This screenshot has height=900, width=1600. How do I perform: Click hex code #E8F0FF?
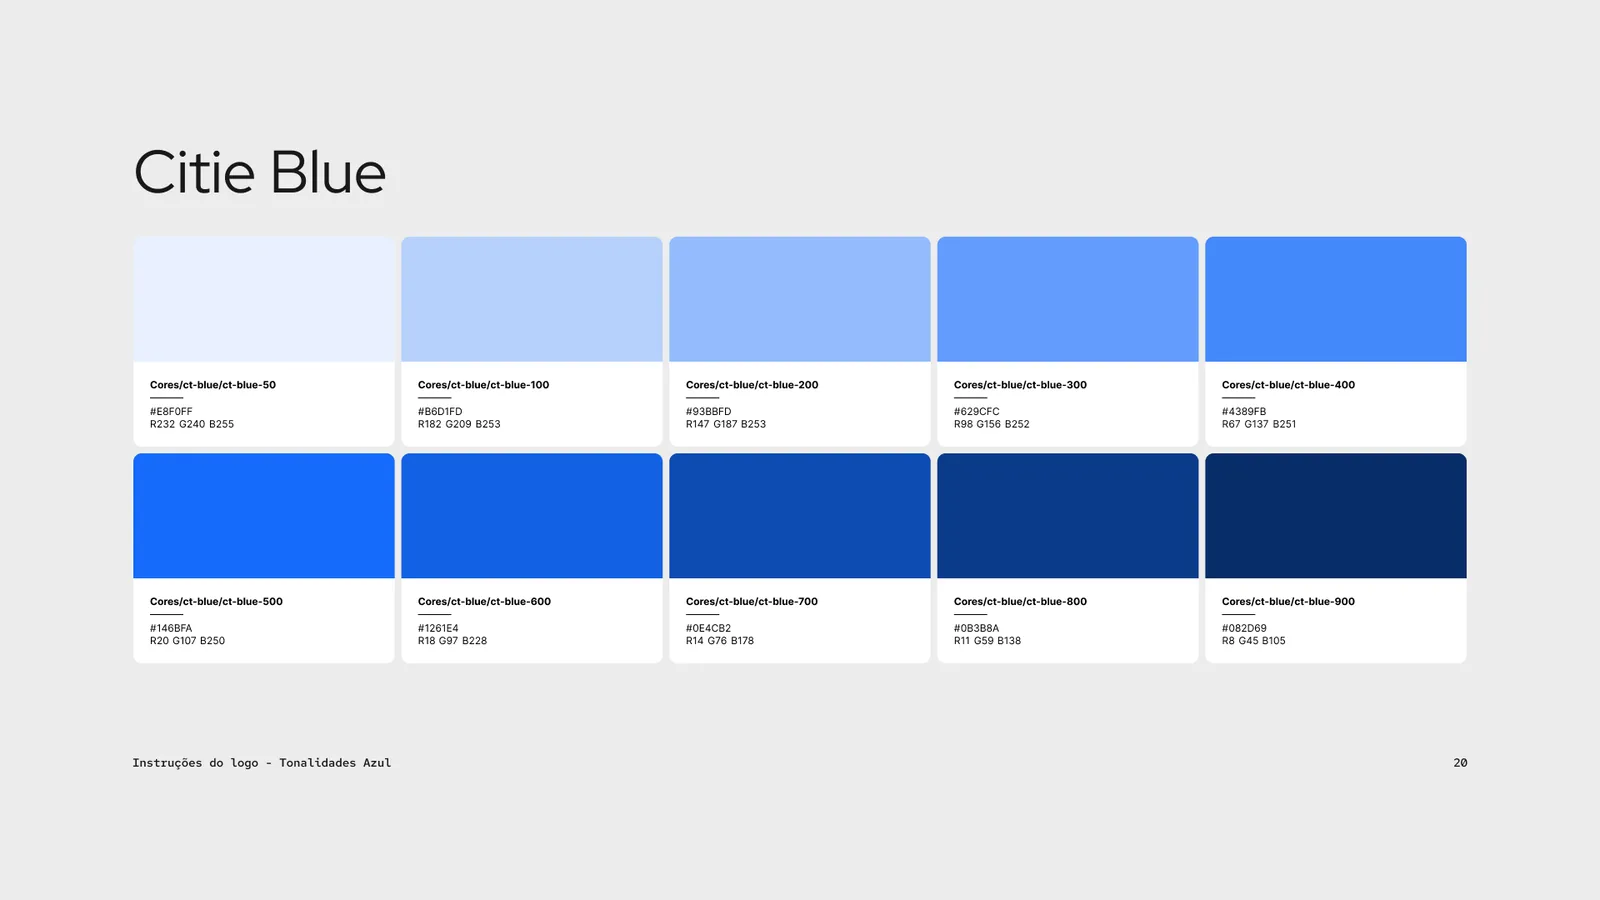point(171,412)
